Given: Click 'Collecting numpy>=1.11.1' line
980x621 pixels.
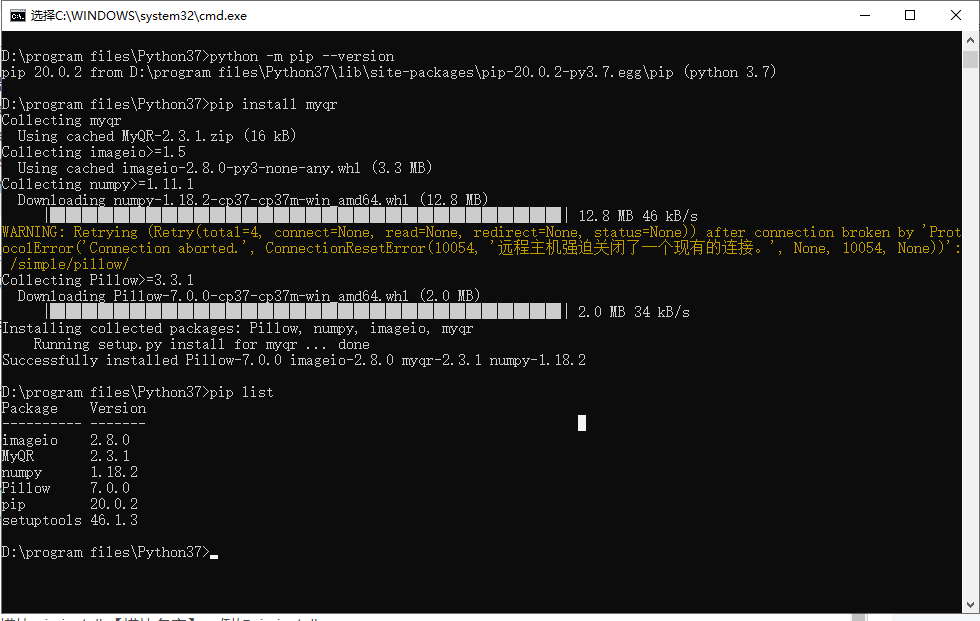Looking at the screenshot, I should (98, 184).
